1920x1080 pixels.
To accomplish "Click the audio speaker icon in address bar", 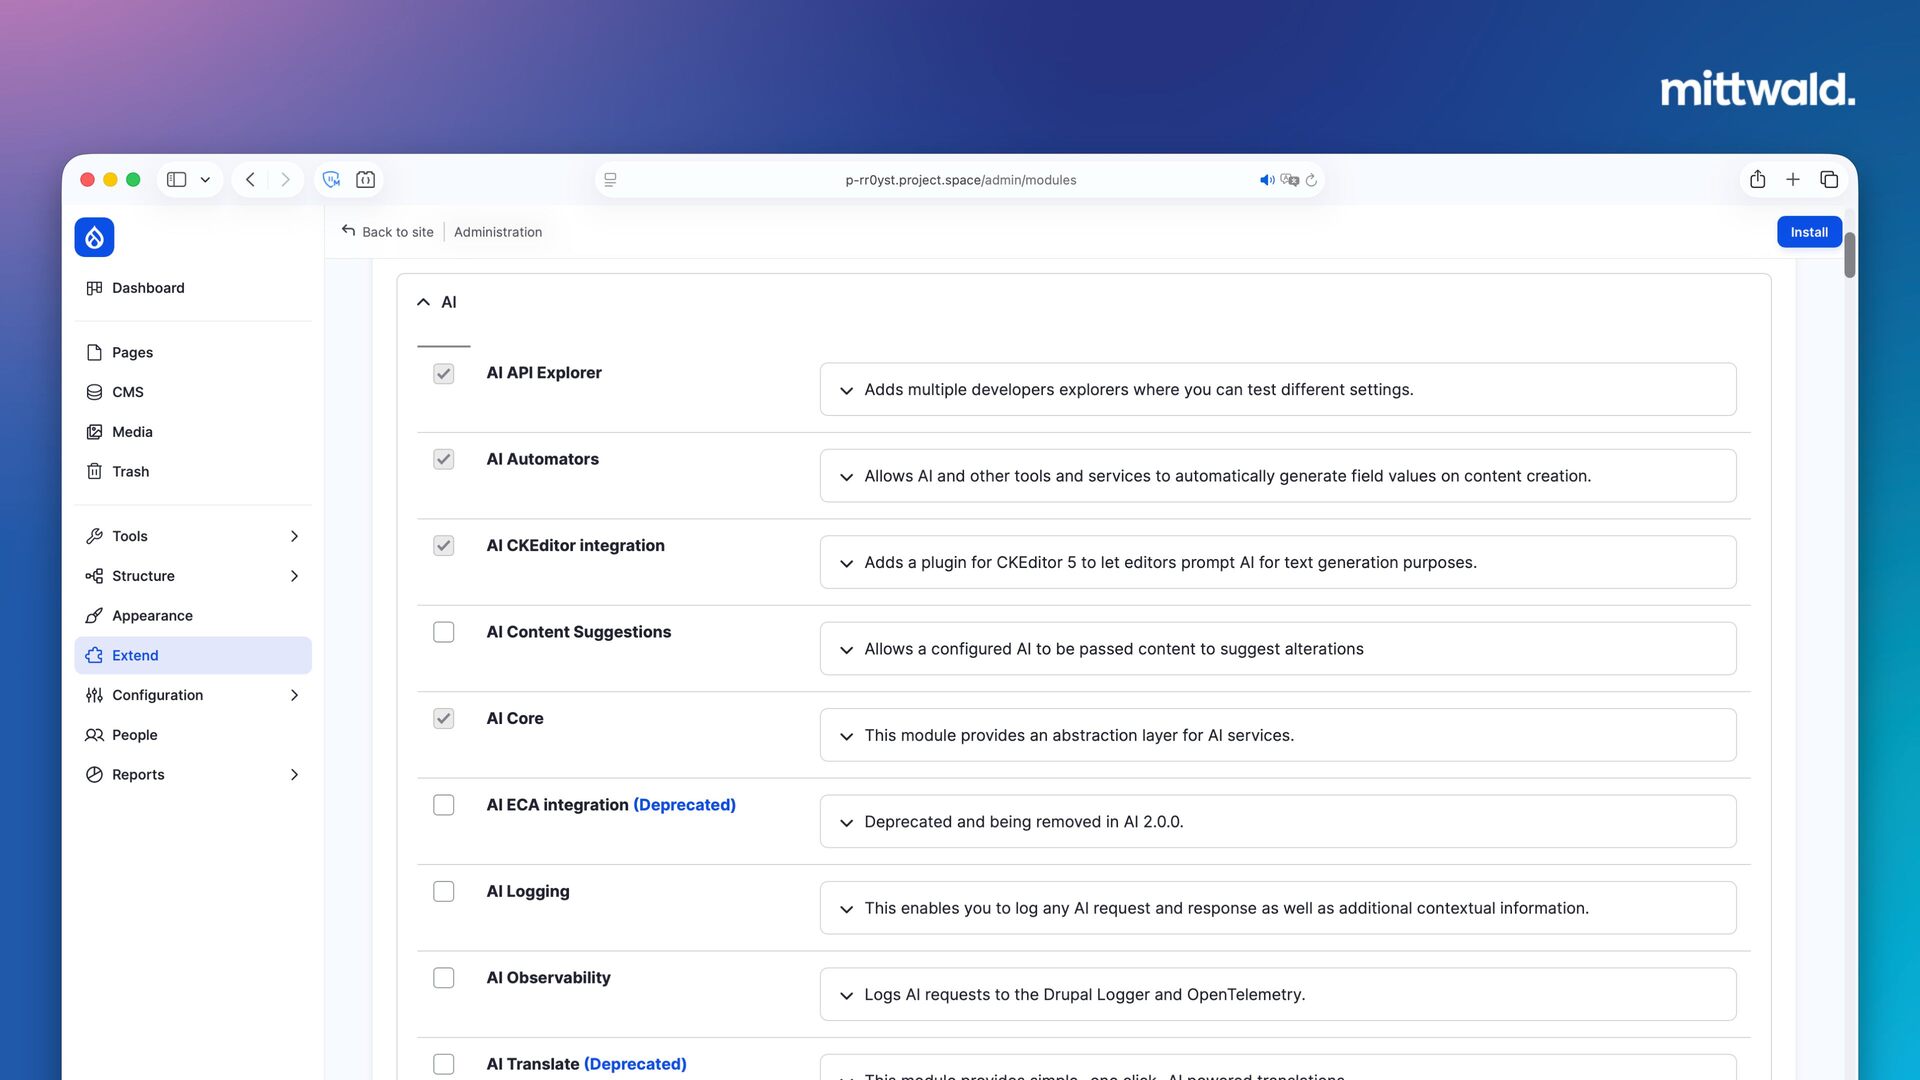I will pos(1266,180).
